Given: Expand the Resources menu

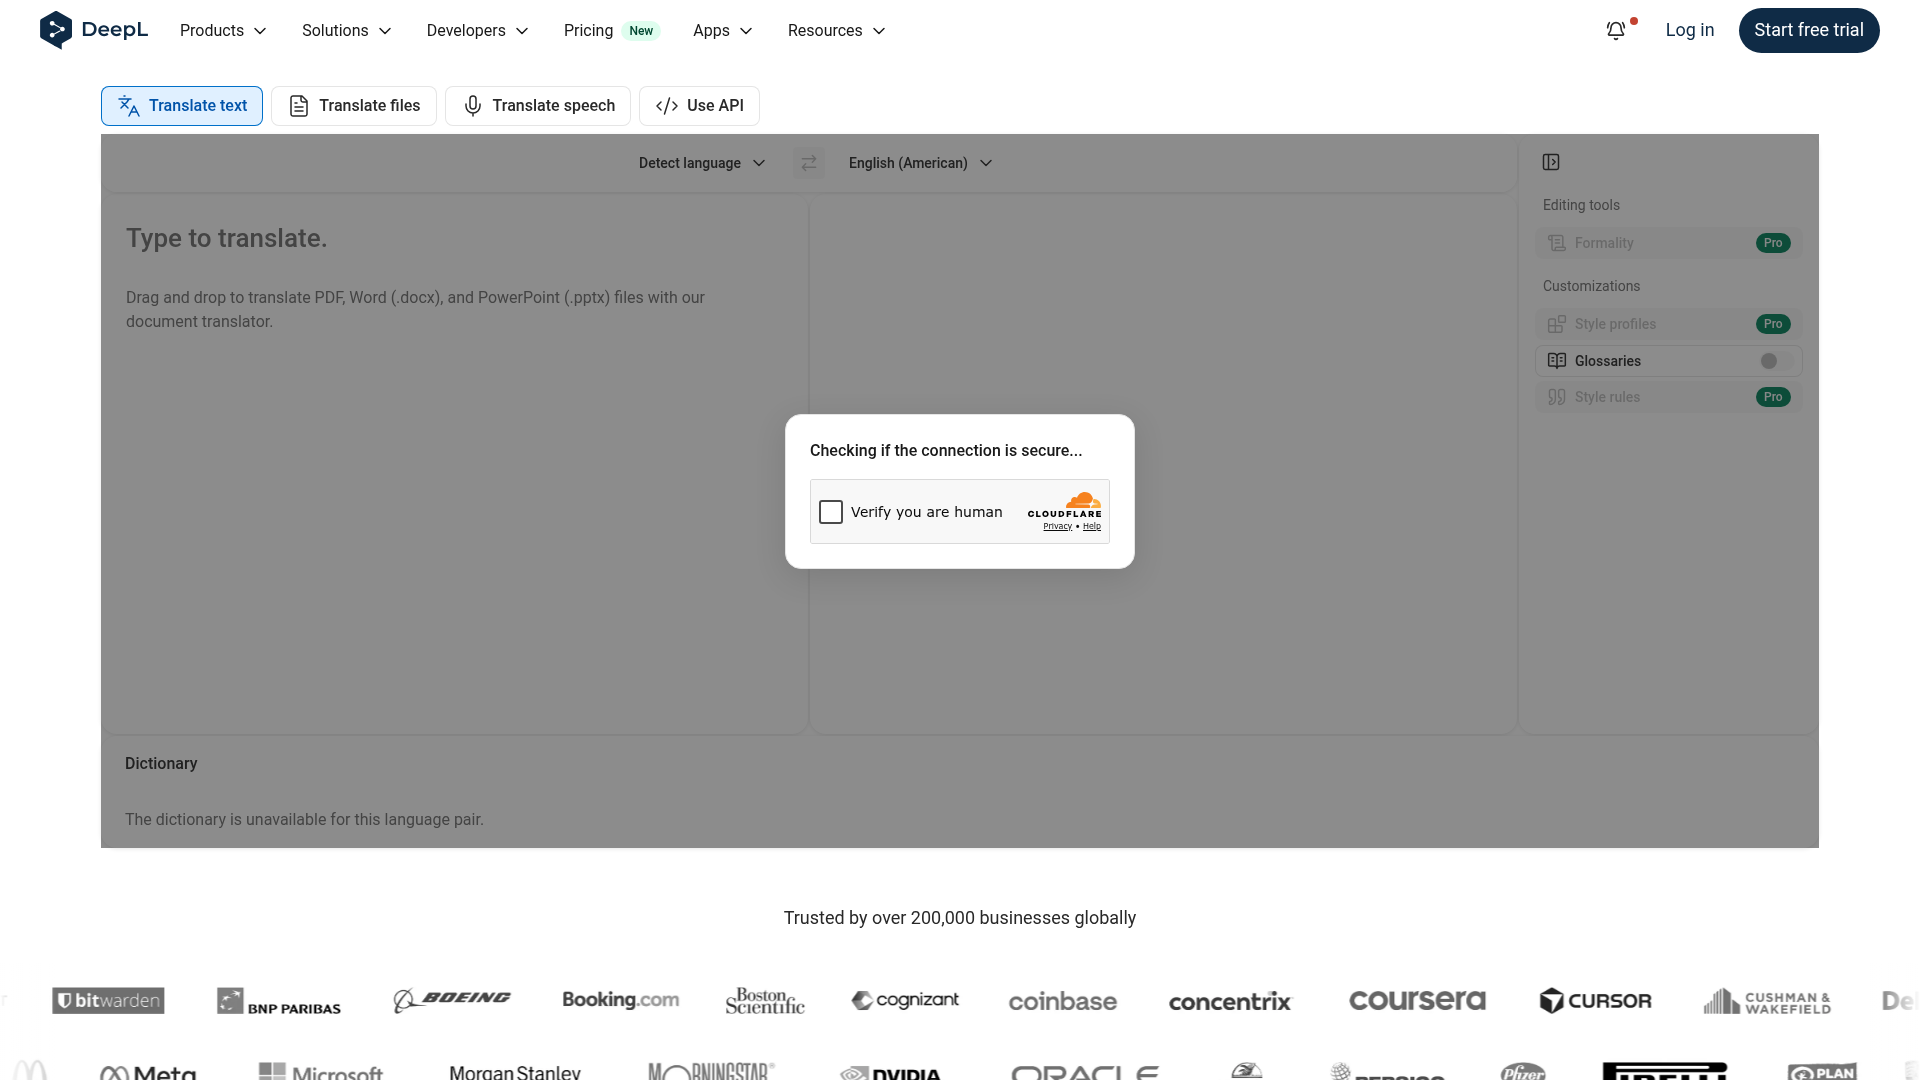Looking at the screenshot, I should (836, 31).
